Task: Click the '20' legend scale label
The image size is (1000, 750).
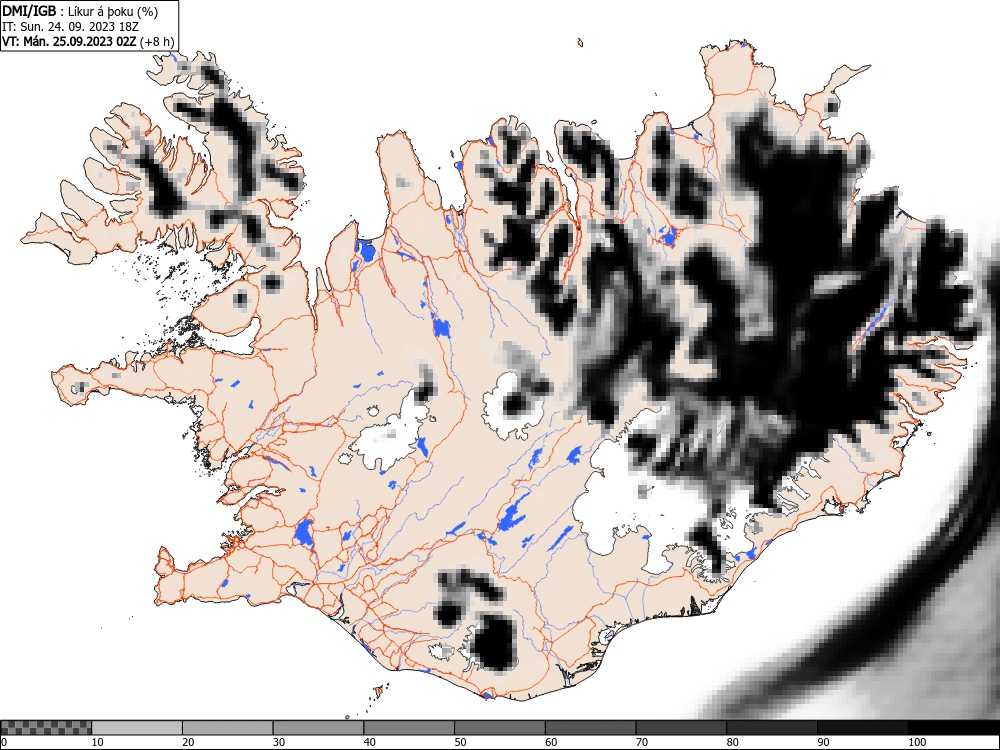Action: tap(188, 742)
